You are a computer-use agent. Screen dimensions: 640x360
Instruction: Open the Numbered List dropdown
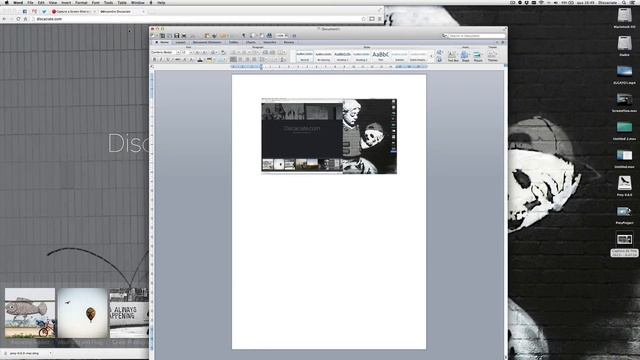pyautogui.click(x=245, y=53)
